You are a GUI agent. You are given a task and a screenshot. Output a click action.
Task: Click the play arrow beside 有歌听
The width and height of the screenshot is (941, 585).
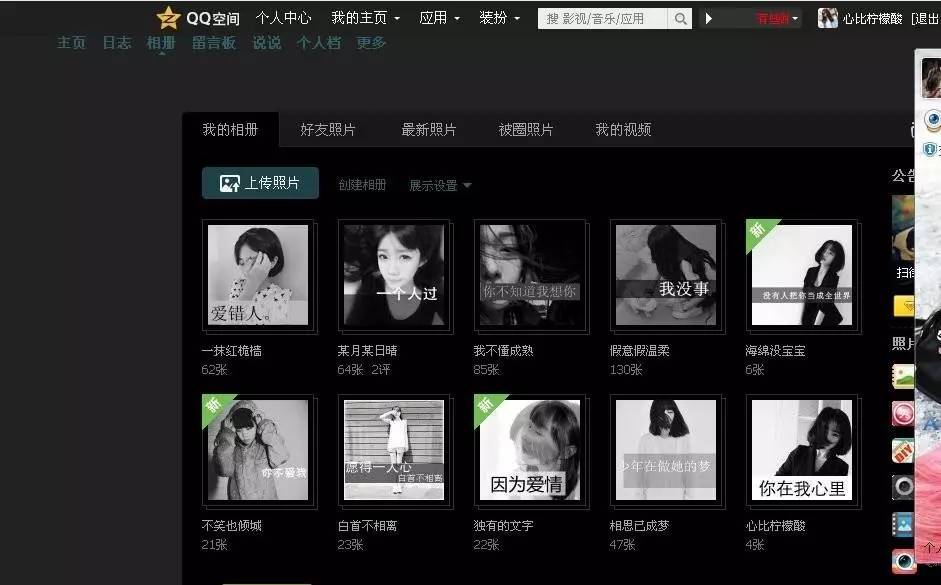coord(708,17)
